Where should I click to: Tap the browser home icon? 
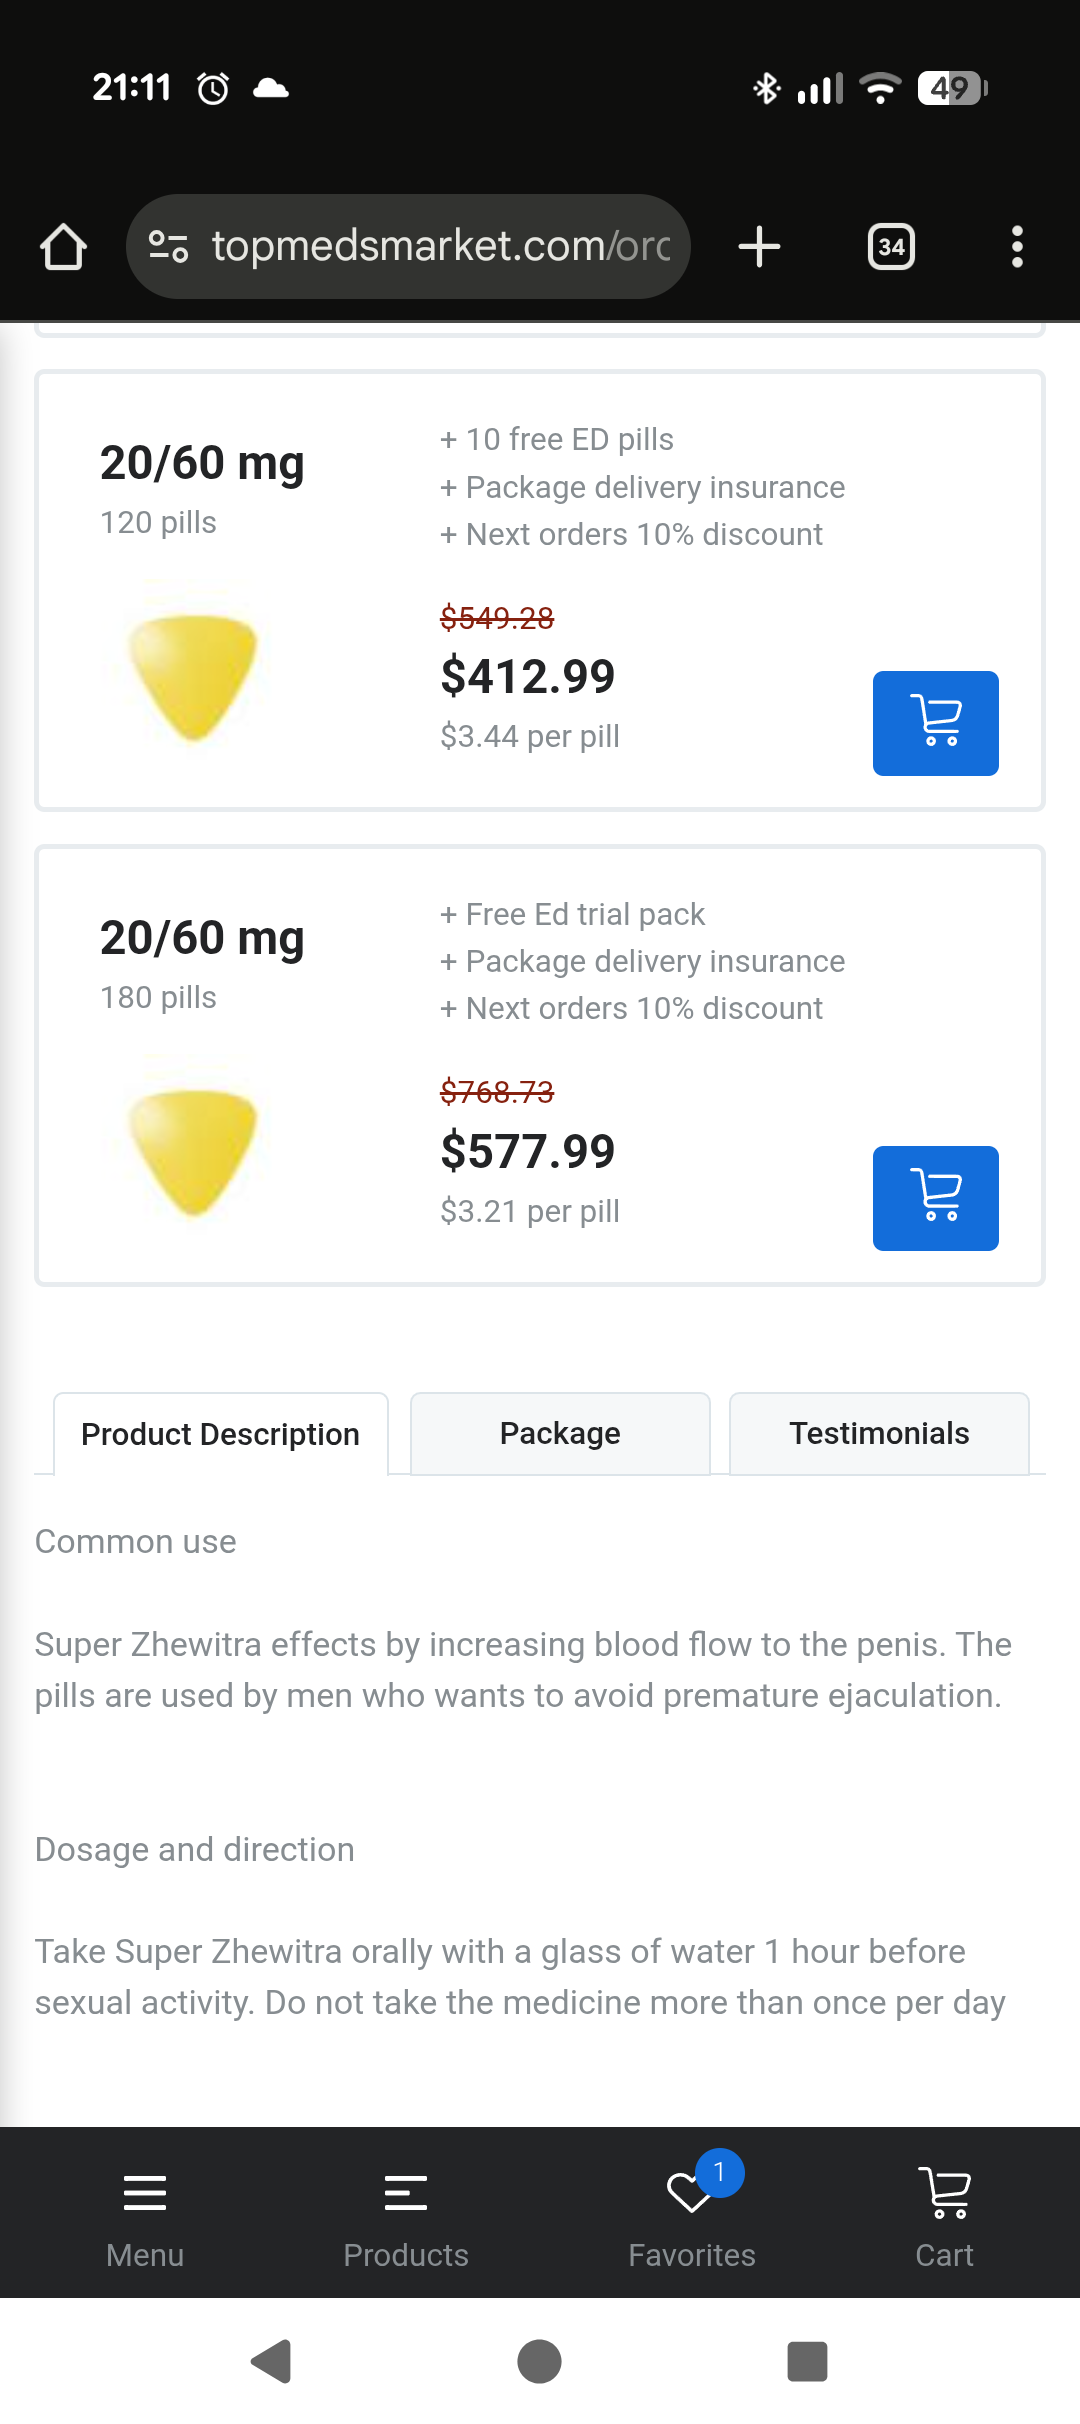[63, 246]
